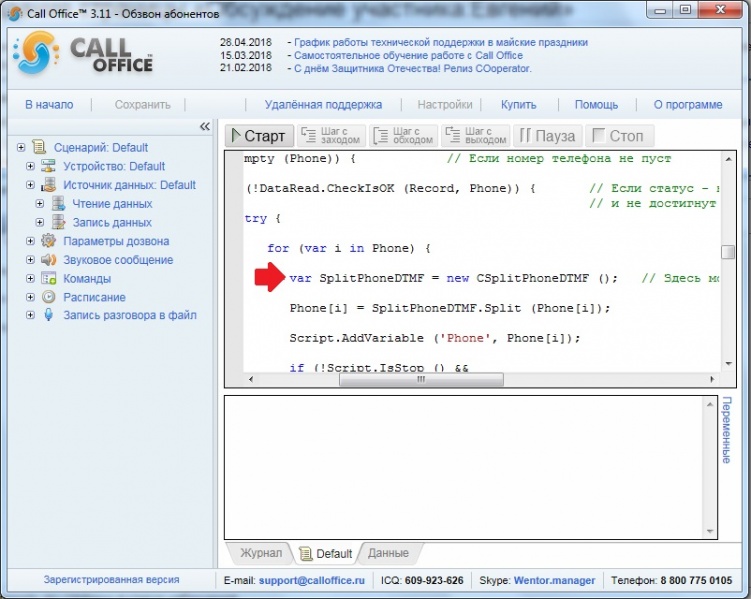Open the Переменные side panel

point(727,429)
